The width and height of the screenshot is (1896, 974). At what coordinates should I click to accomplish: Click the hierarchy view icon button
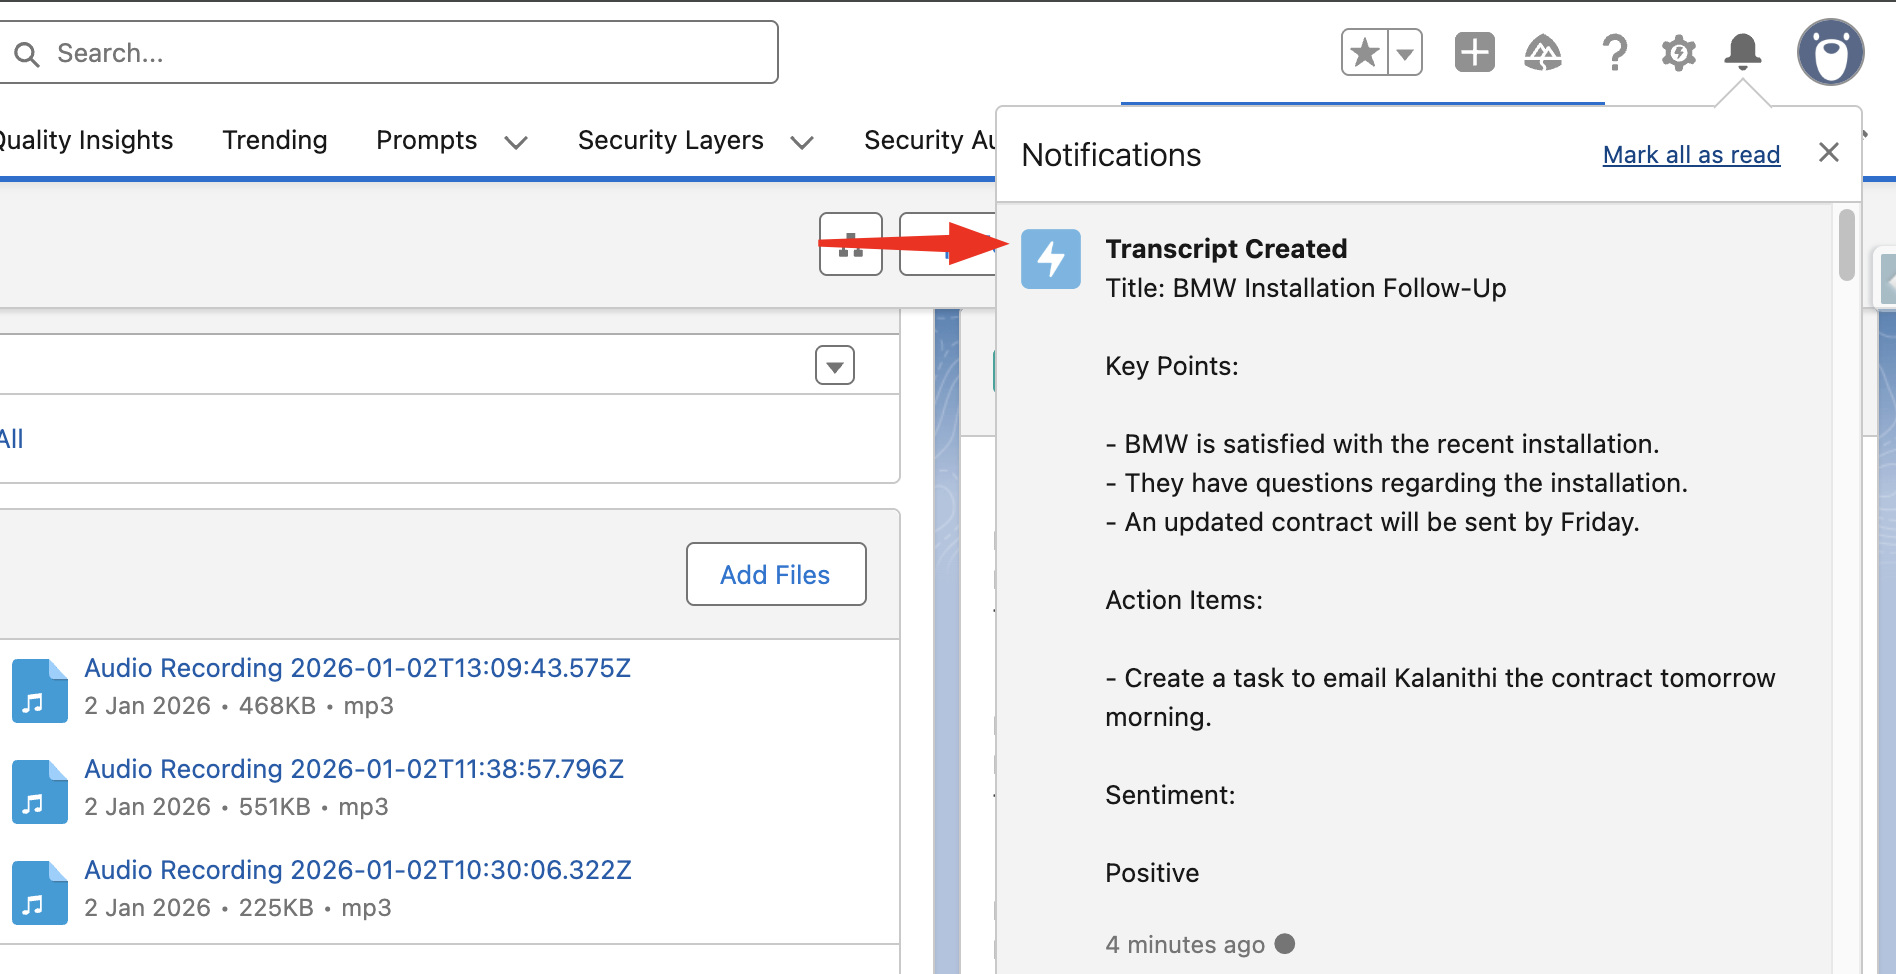point(850,244)
